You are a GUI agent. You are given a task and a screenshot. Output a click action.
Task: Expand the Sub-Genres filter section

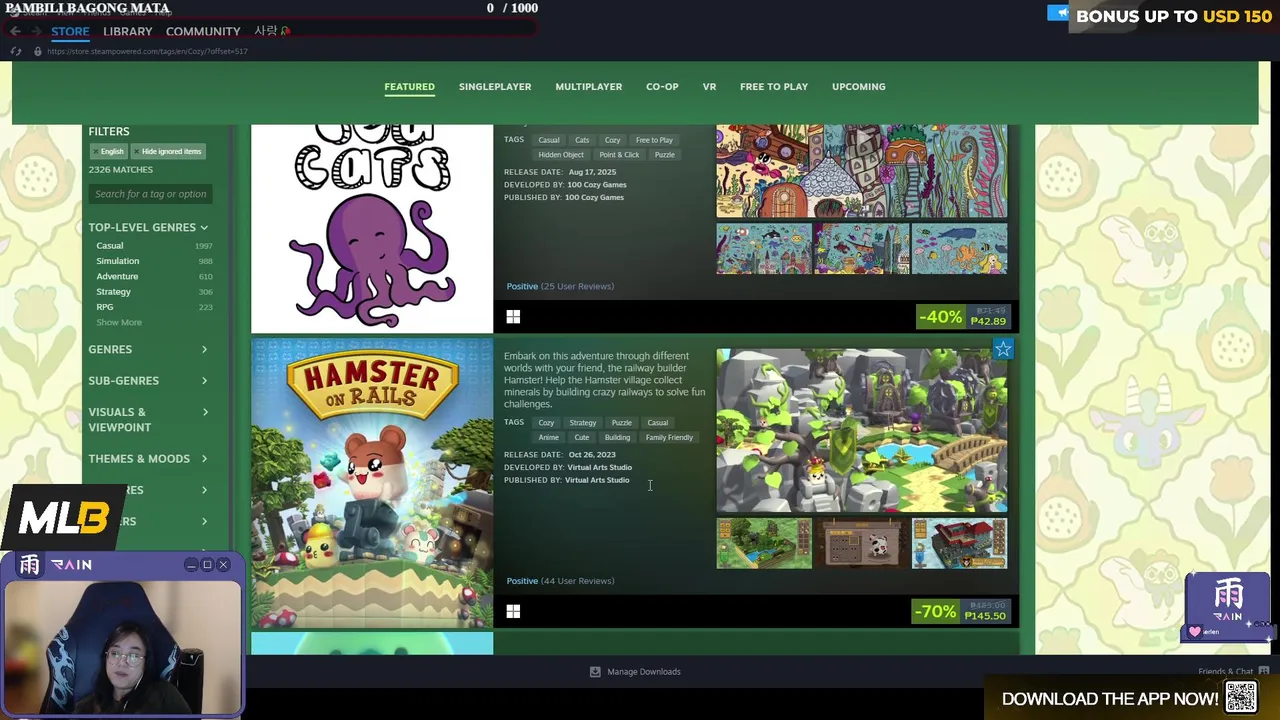tap(148, 381)
